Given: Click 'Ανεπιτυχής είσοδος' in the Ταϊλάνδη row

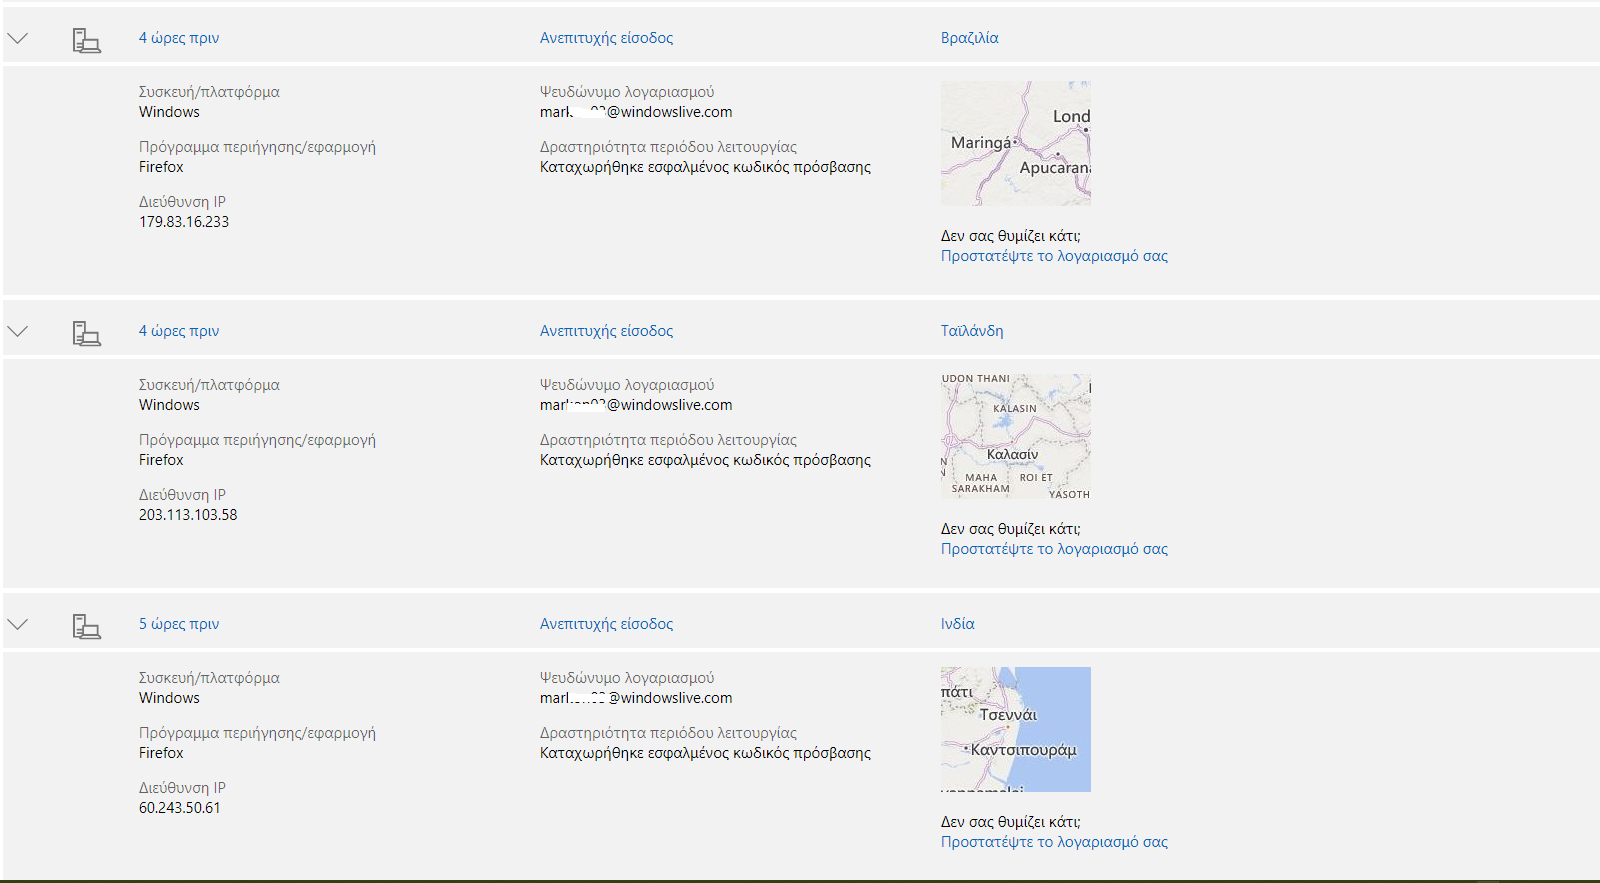Looking at the screenshot, I should (606, 331).
